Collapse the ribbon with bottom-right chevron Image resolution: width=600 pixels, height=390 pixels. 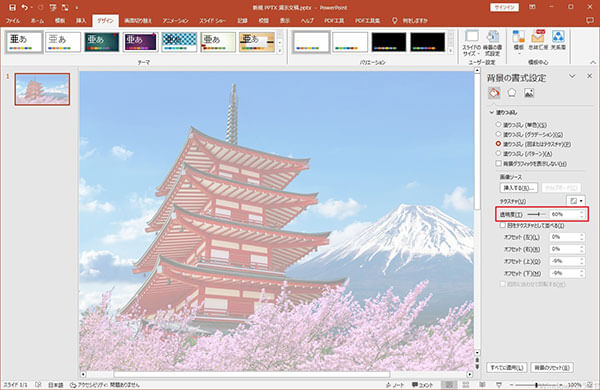coord(593,62)
